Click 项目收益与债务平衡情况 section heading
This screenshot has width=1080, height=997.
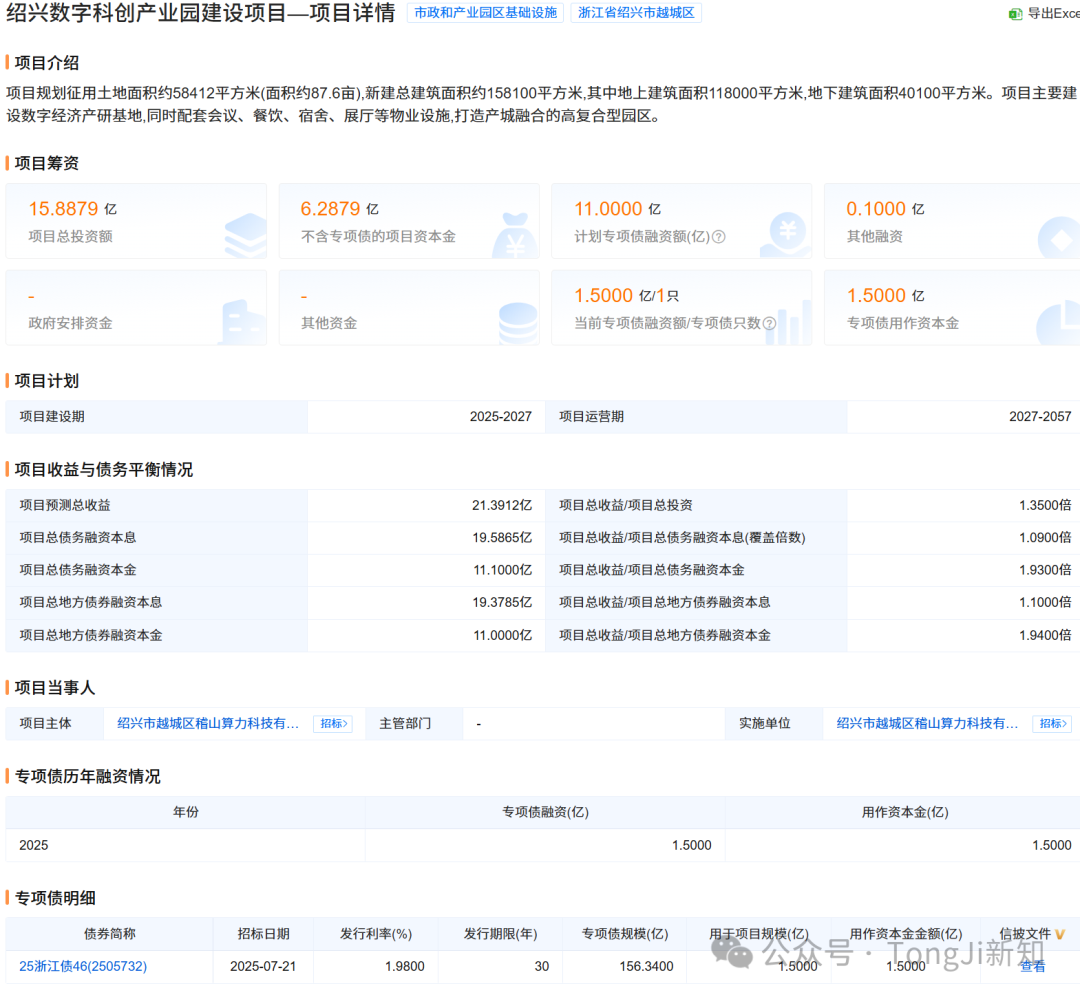pos(103,470)
